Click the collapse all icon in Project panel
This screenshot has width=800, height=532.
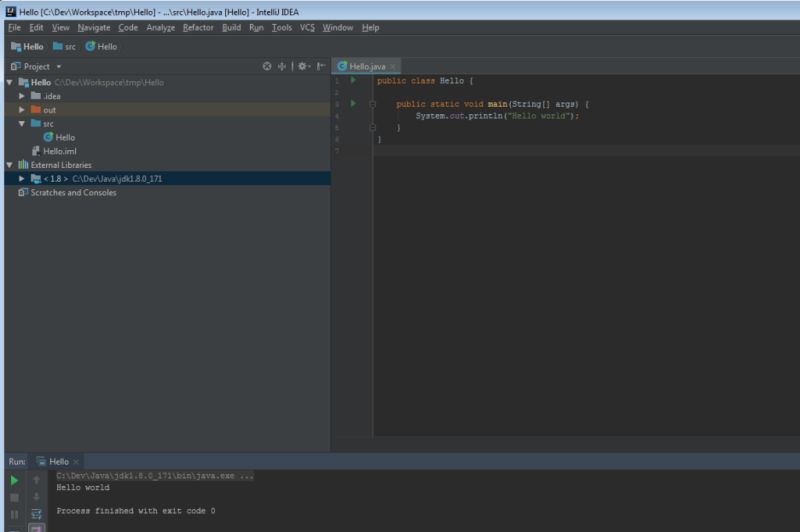tap(282, 66)
